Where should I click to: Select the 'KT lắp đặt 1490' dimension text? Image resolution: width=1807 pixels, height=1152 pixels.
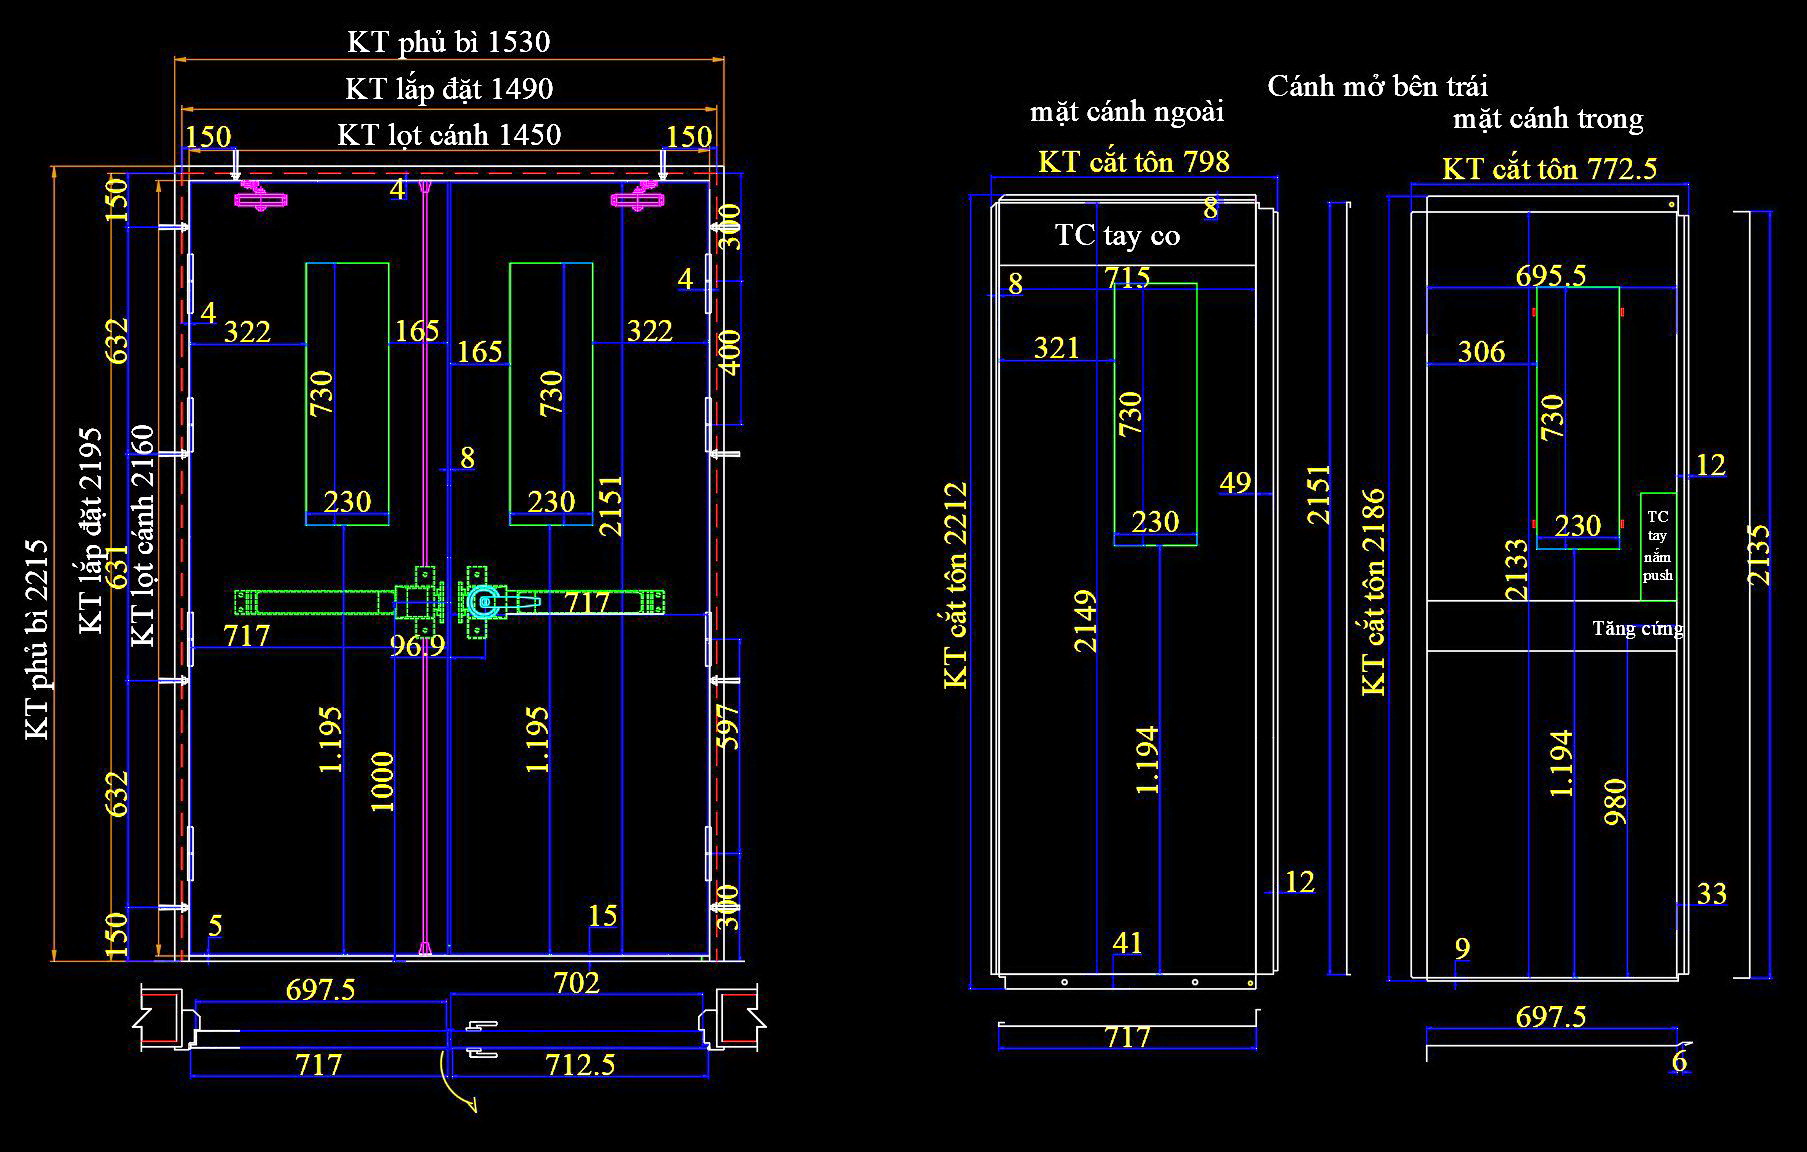tap(449, 89)
